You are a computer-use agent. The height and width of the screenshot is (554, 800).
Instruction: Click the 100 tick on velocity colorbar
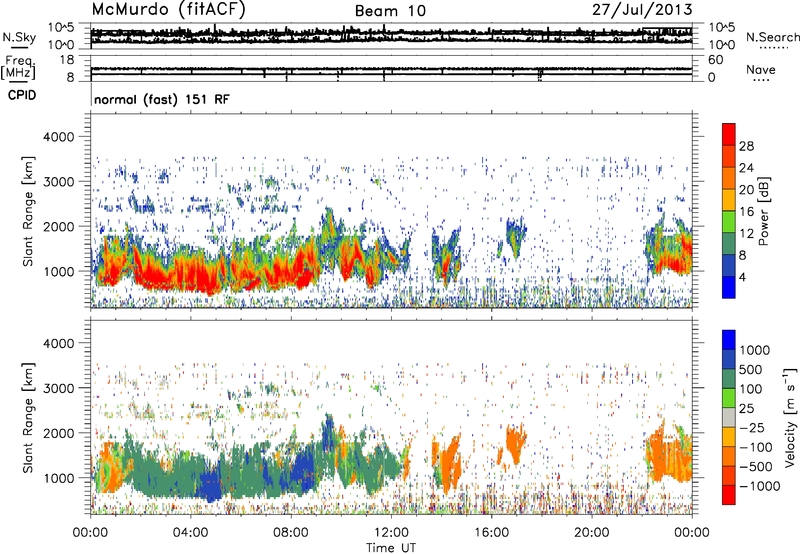[751, 389]
